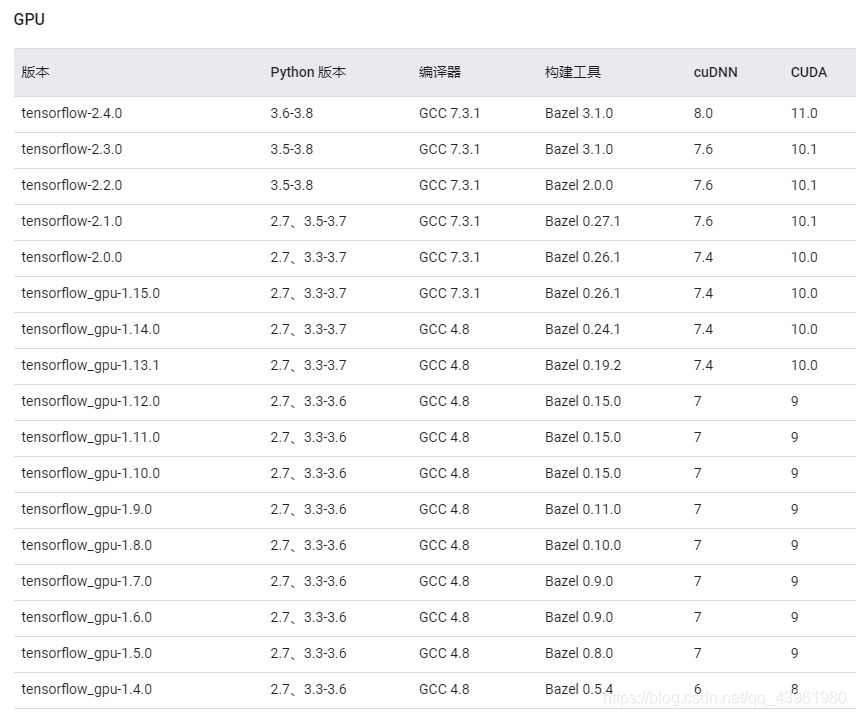Screen dimensions: 856x716
Task: Select the tensorflow_gpu-1.8.0 cell
Action: tap(86, 546)
